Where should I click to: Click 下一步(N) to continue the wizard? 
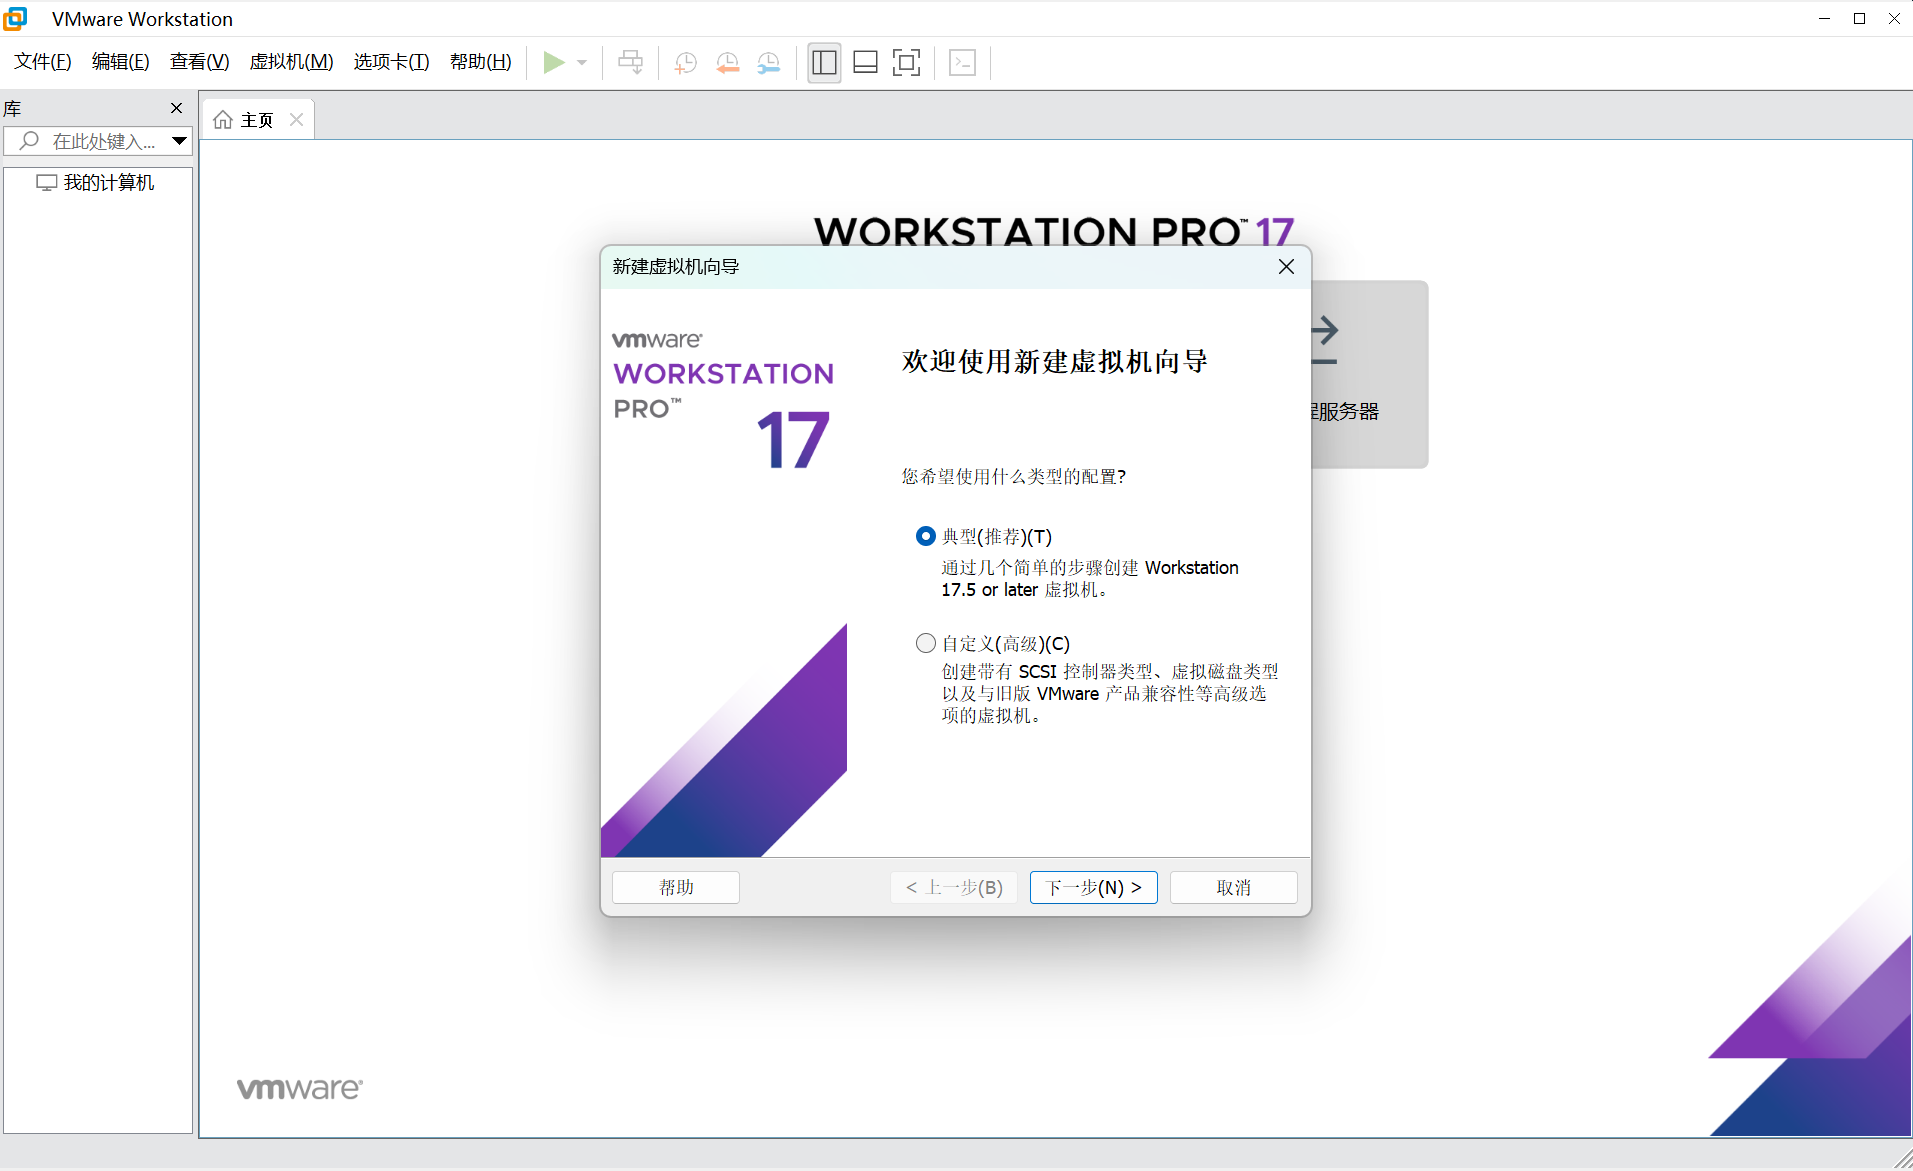pyautogui.click(x=1094, y=887)
